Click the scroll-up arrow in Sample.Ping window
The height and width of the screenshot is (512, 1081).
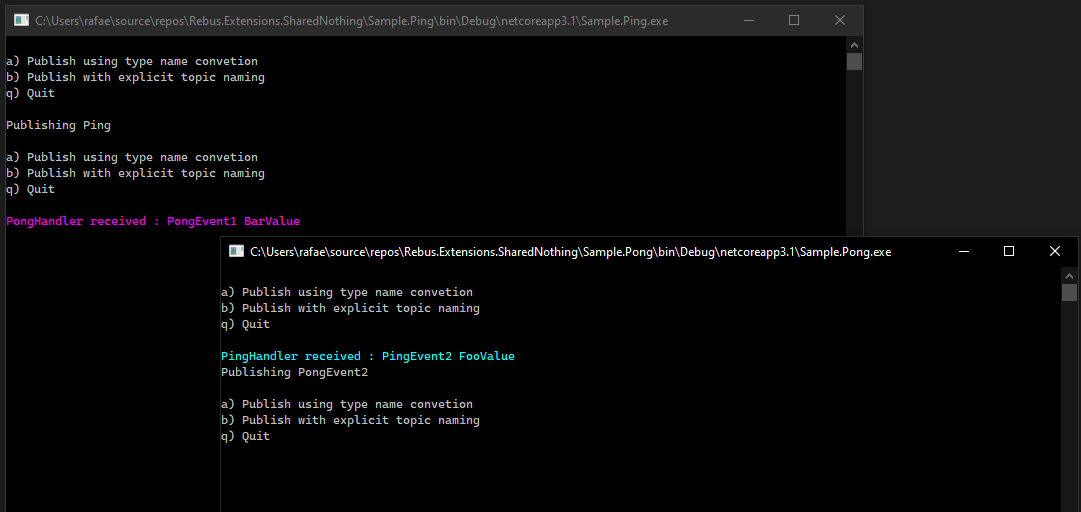pyautogui.click(x=854, y=45)
